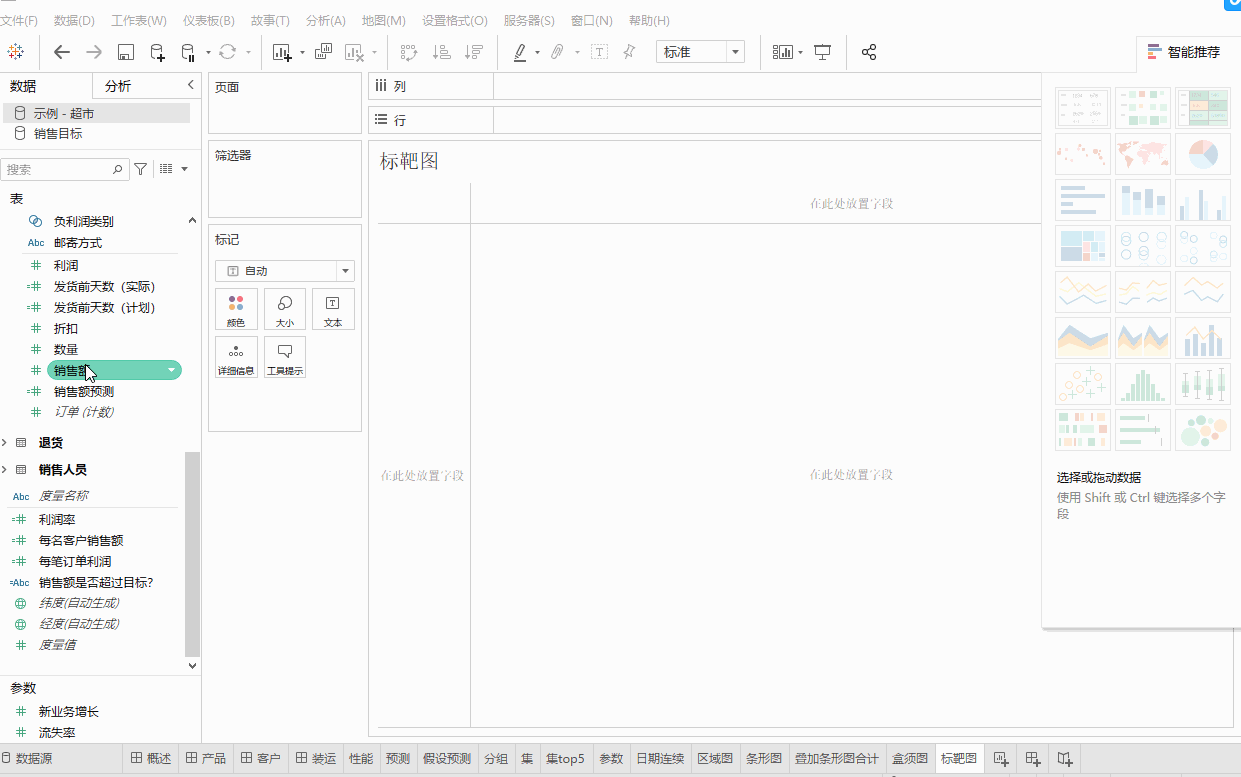Click the new story tab icon at bottom

pos(1065,759)
